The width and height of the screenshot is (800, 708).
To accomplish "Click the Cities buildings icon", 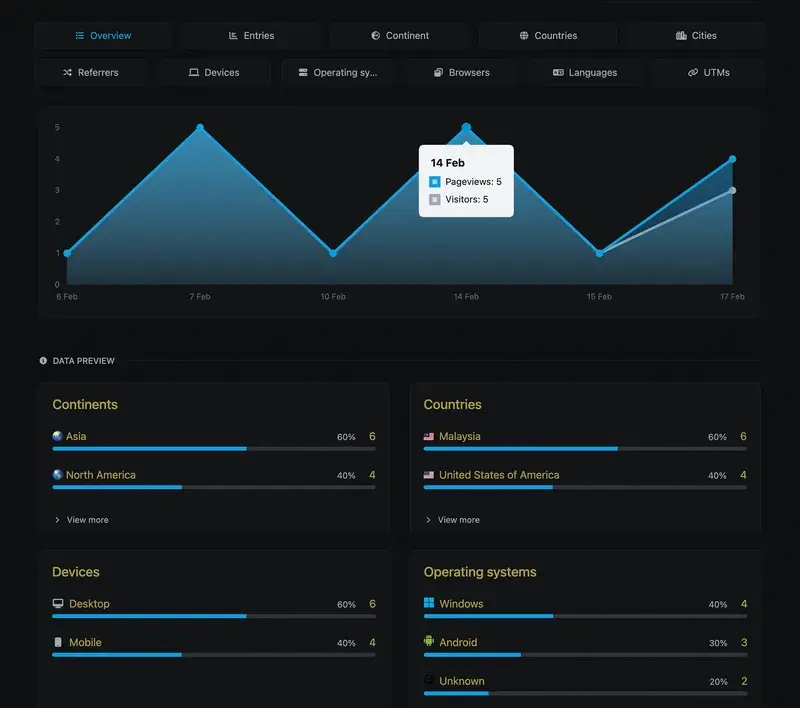I will (x=681, y=36).
